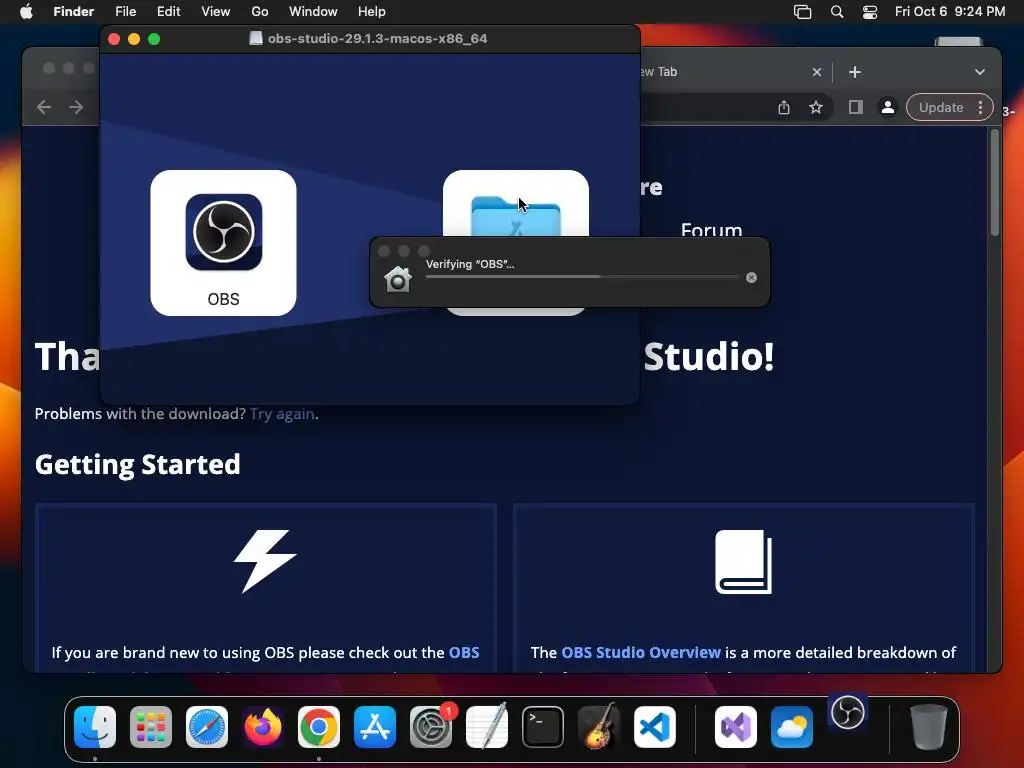Viewport: 1024px width, 768px height.
Task: Open Launchpad from the Dock
Action: (151, 727)
